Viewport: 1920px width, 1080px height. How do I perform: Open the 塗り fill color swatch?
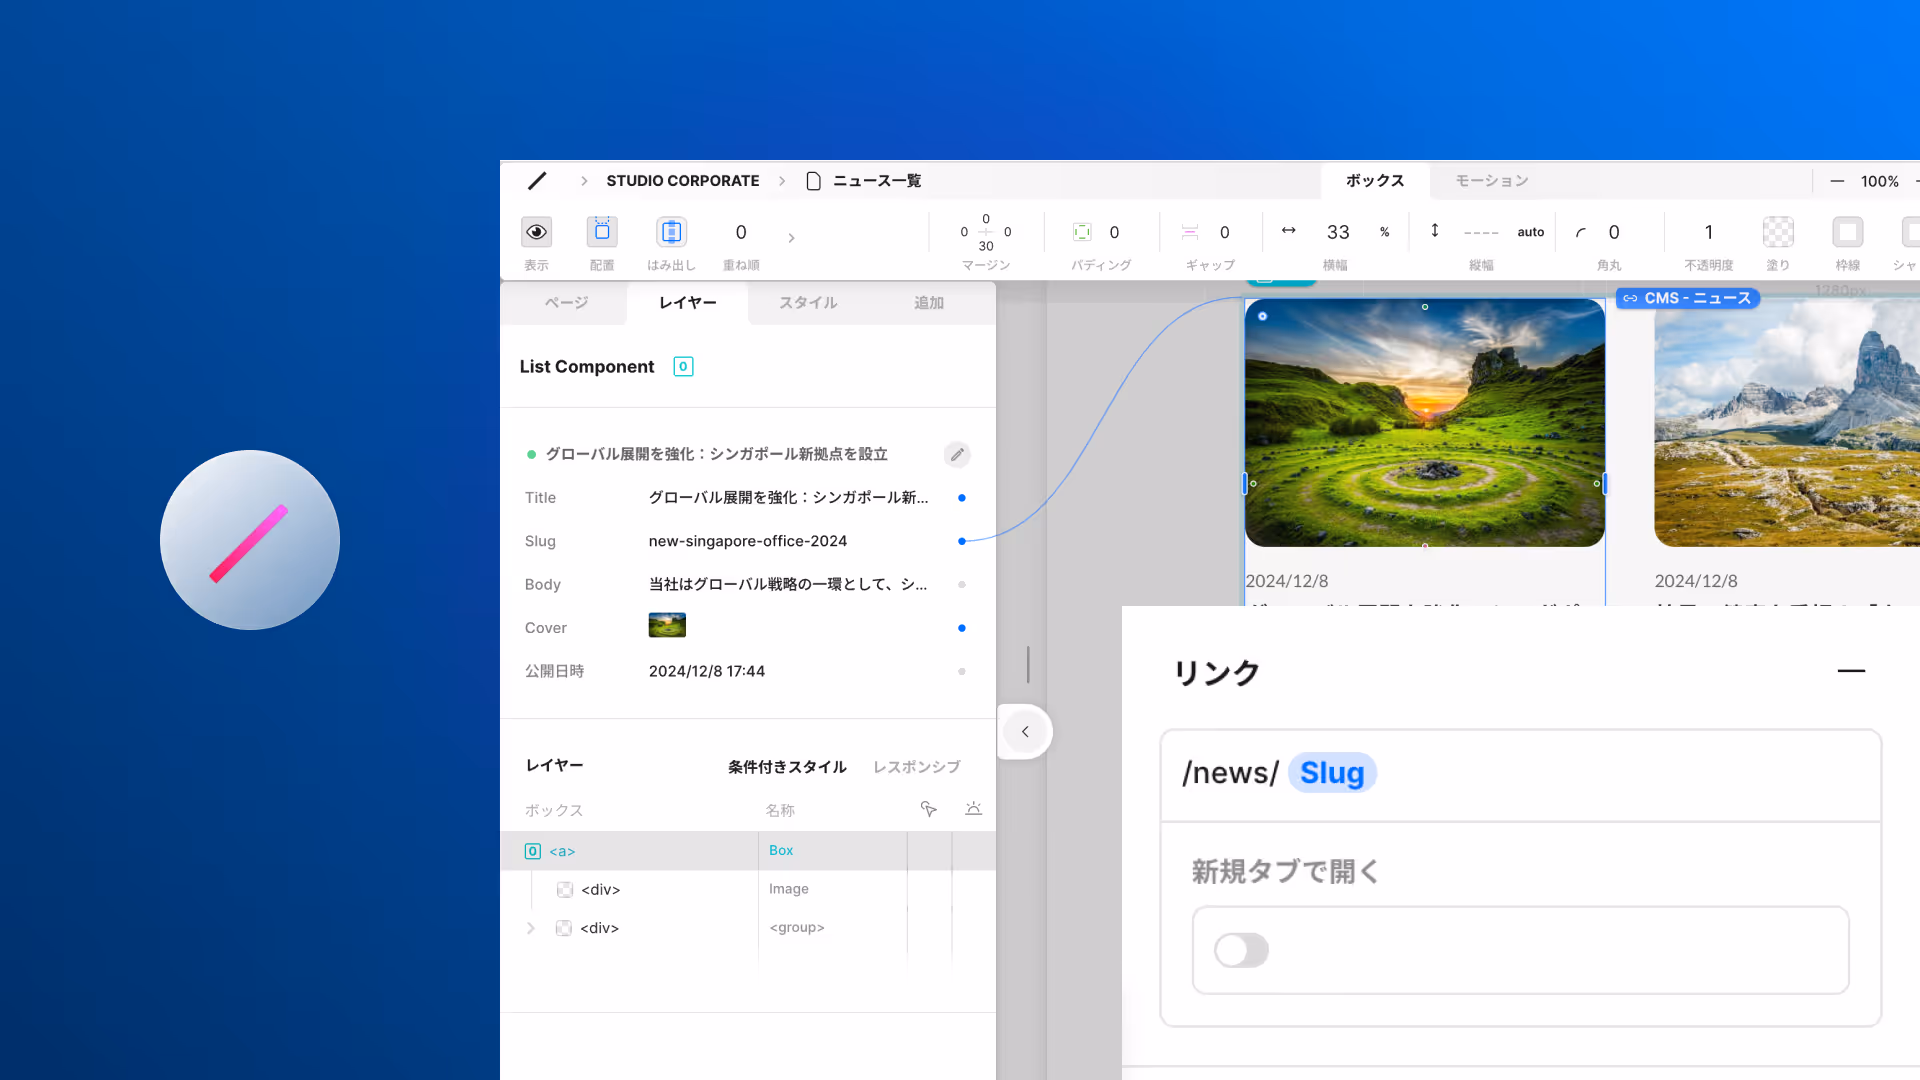(x=1777, y=232)
